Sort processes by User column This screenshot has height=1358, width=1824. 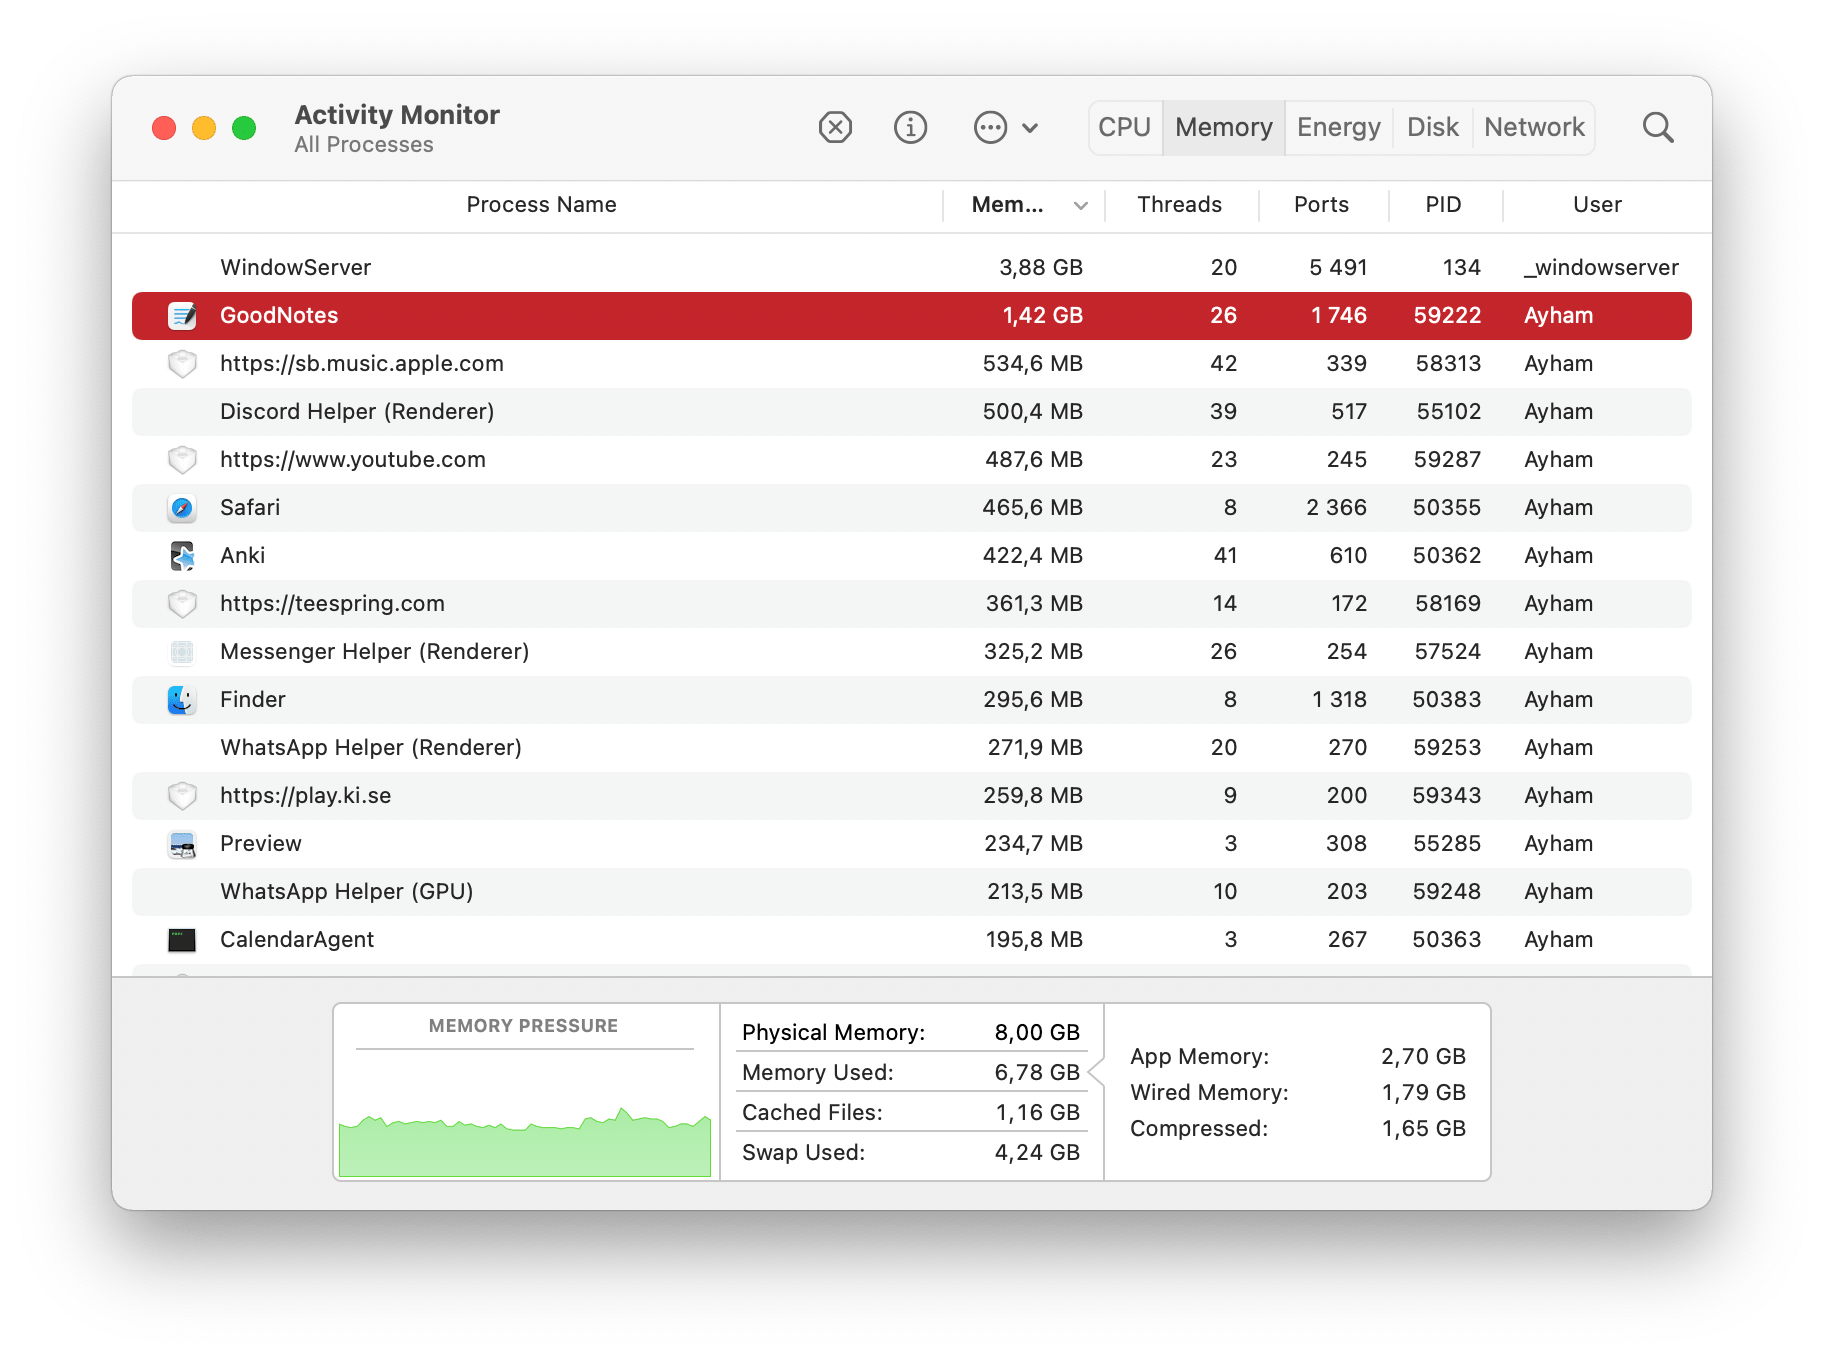coord(1597,205)
